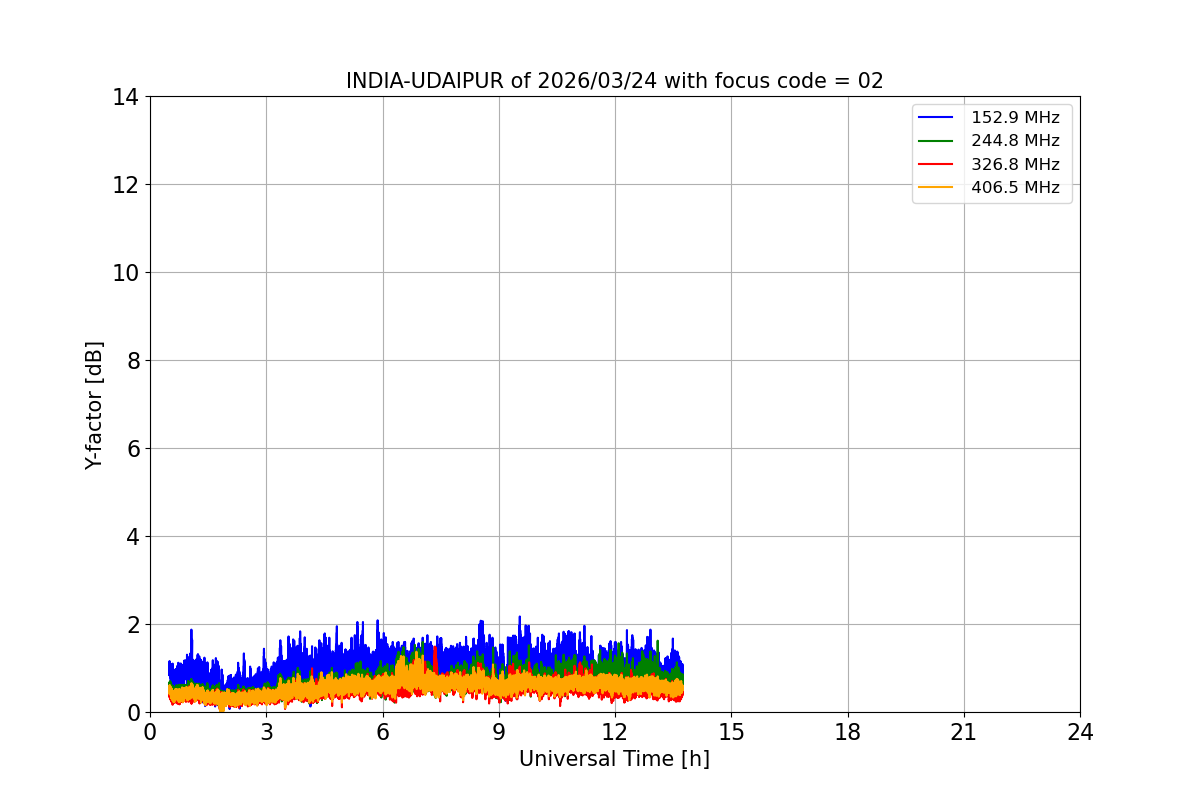Click the y-axis tick label '14'
This screenshot has height=800, width=1200.
click(x=126, y=97)
